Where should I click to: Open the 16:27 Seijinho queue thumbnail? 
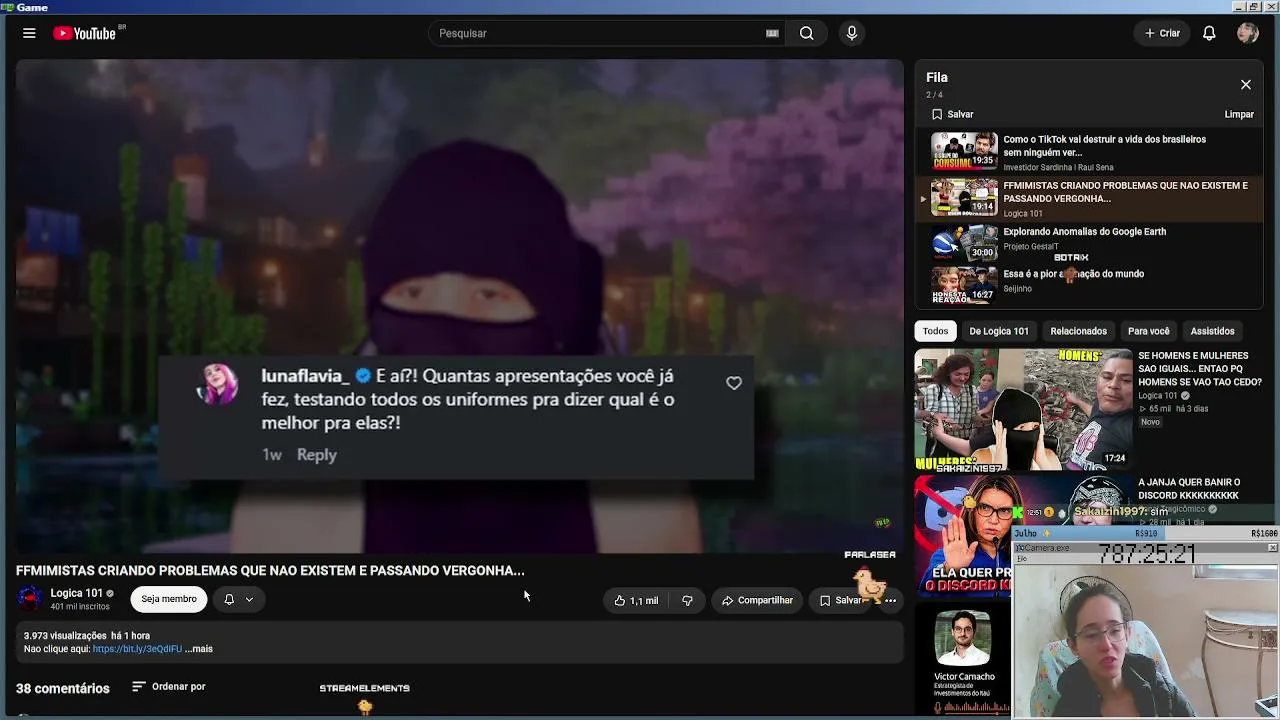coord(964,284)
